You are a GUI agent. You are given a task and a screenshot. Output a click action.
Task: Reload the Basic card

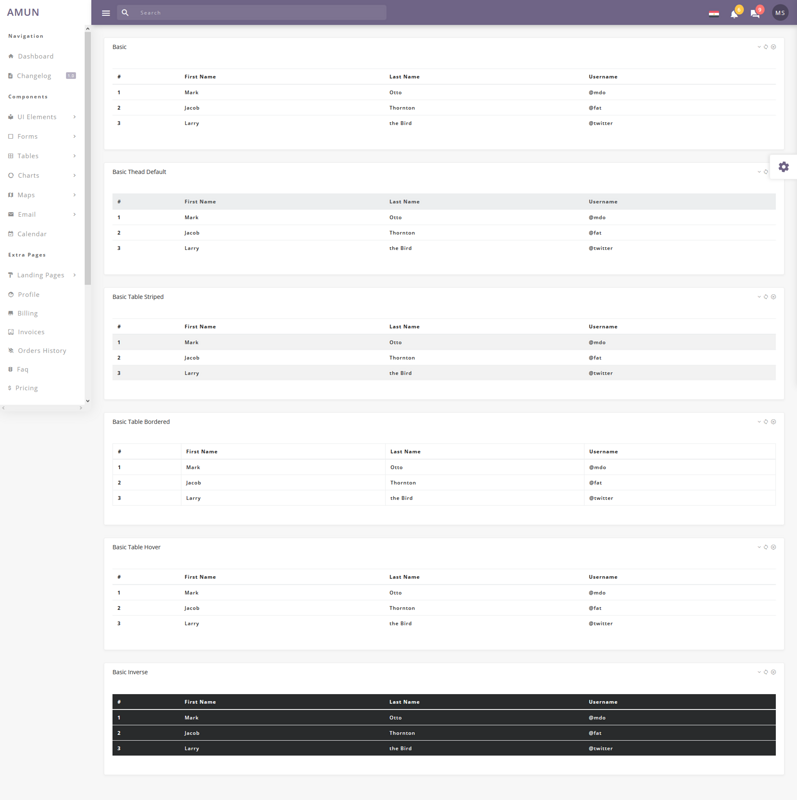766,47
